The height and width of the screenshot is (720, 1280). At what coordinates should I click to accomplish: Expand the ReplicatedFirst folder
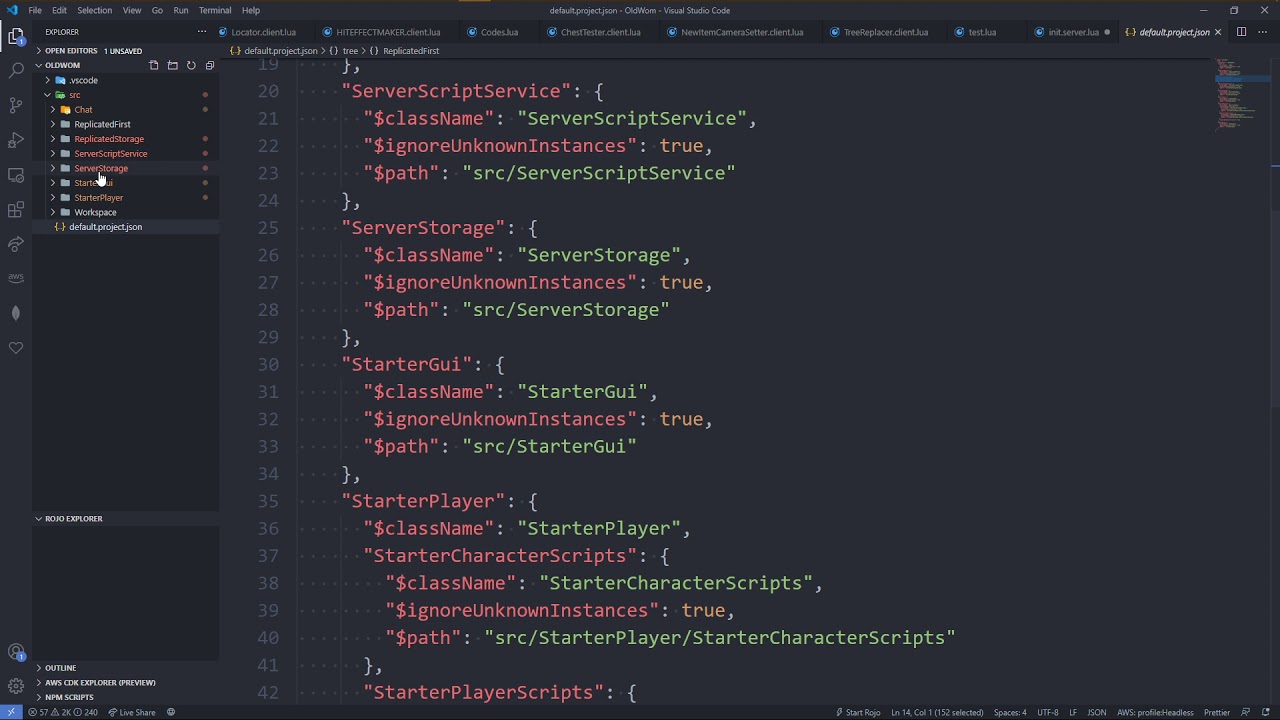102,124
